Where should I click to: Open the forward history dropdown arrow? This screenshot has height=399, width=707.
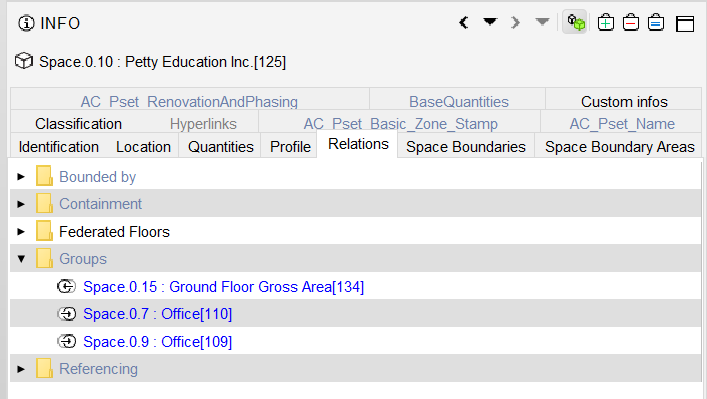click(x=542, y=22)
